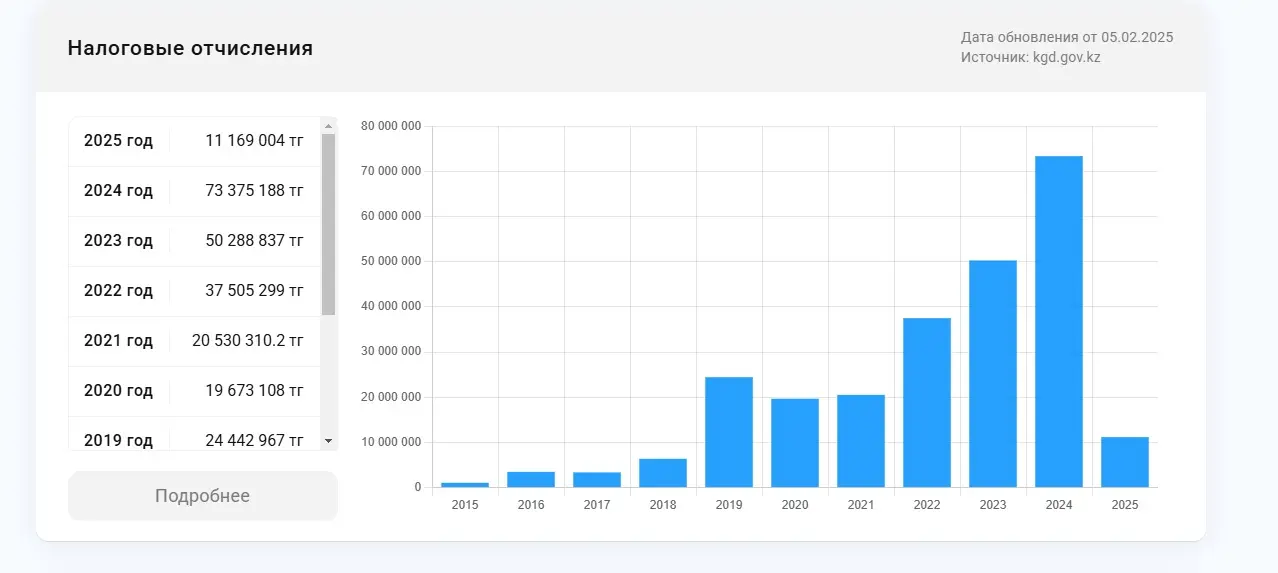This screenshot has height=573, width=1278.
Task: Click the 30 000 000 axis label
Action: [391, 352]
